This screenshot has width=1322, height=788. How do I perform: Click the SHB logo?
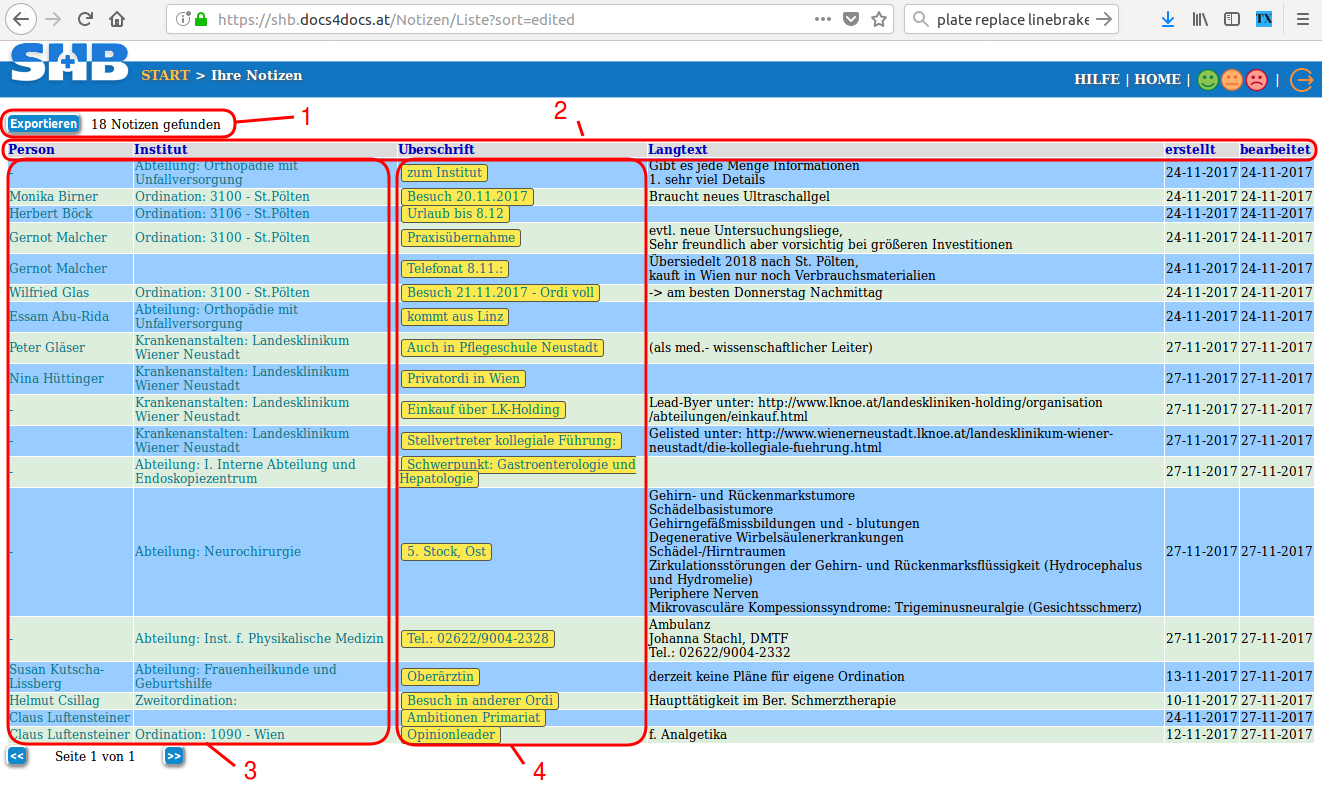click(x=69, y=63)
